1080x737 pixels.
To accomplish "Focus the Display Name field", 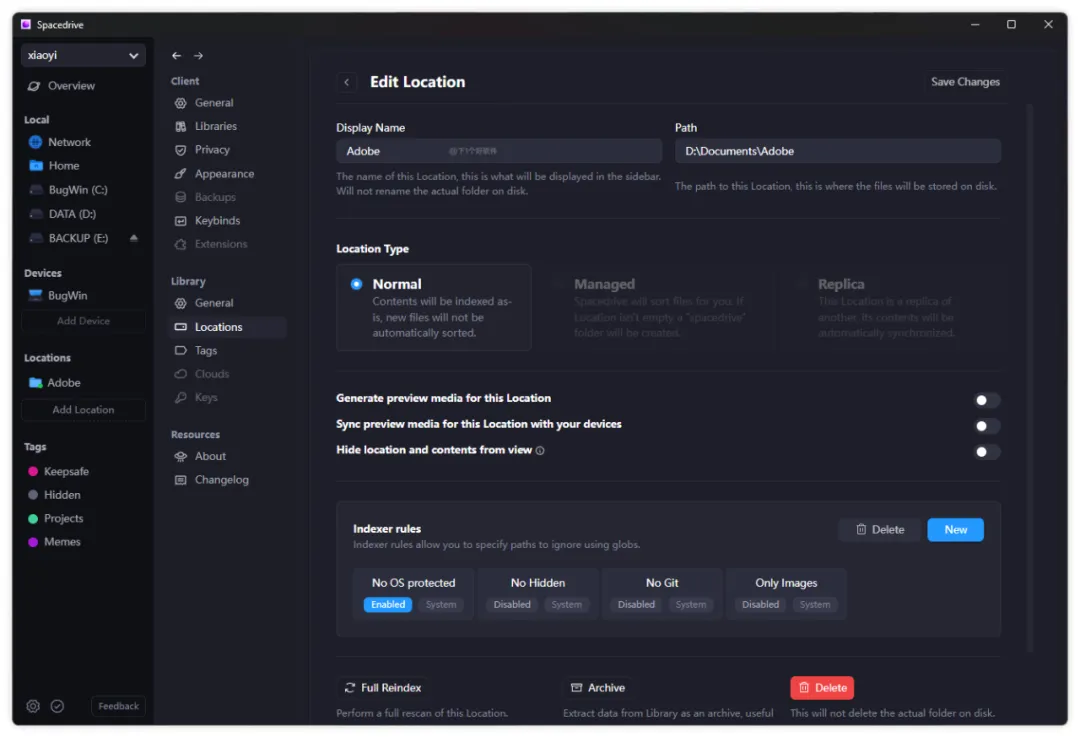I will (499, 151).
